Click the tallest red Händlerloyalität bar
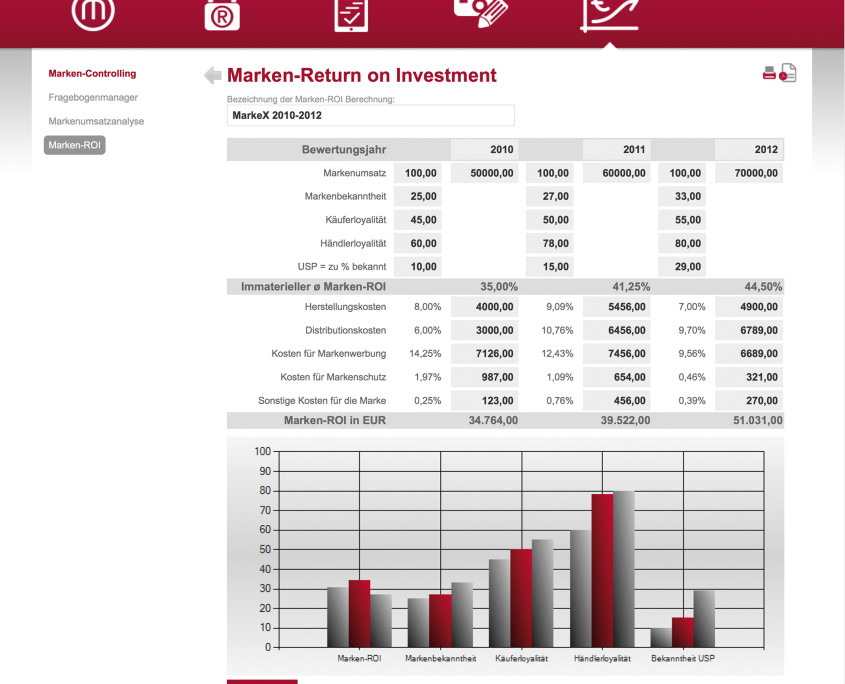The width and height of the screenshot is (845, 684). click(602, 571)
